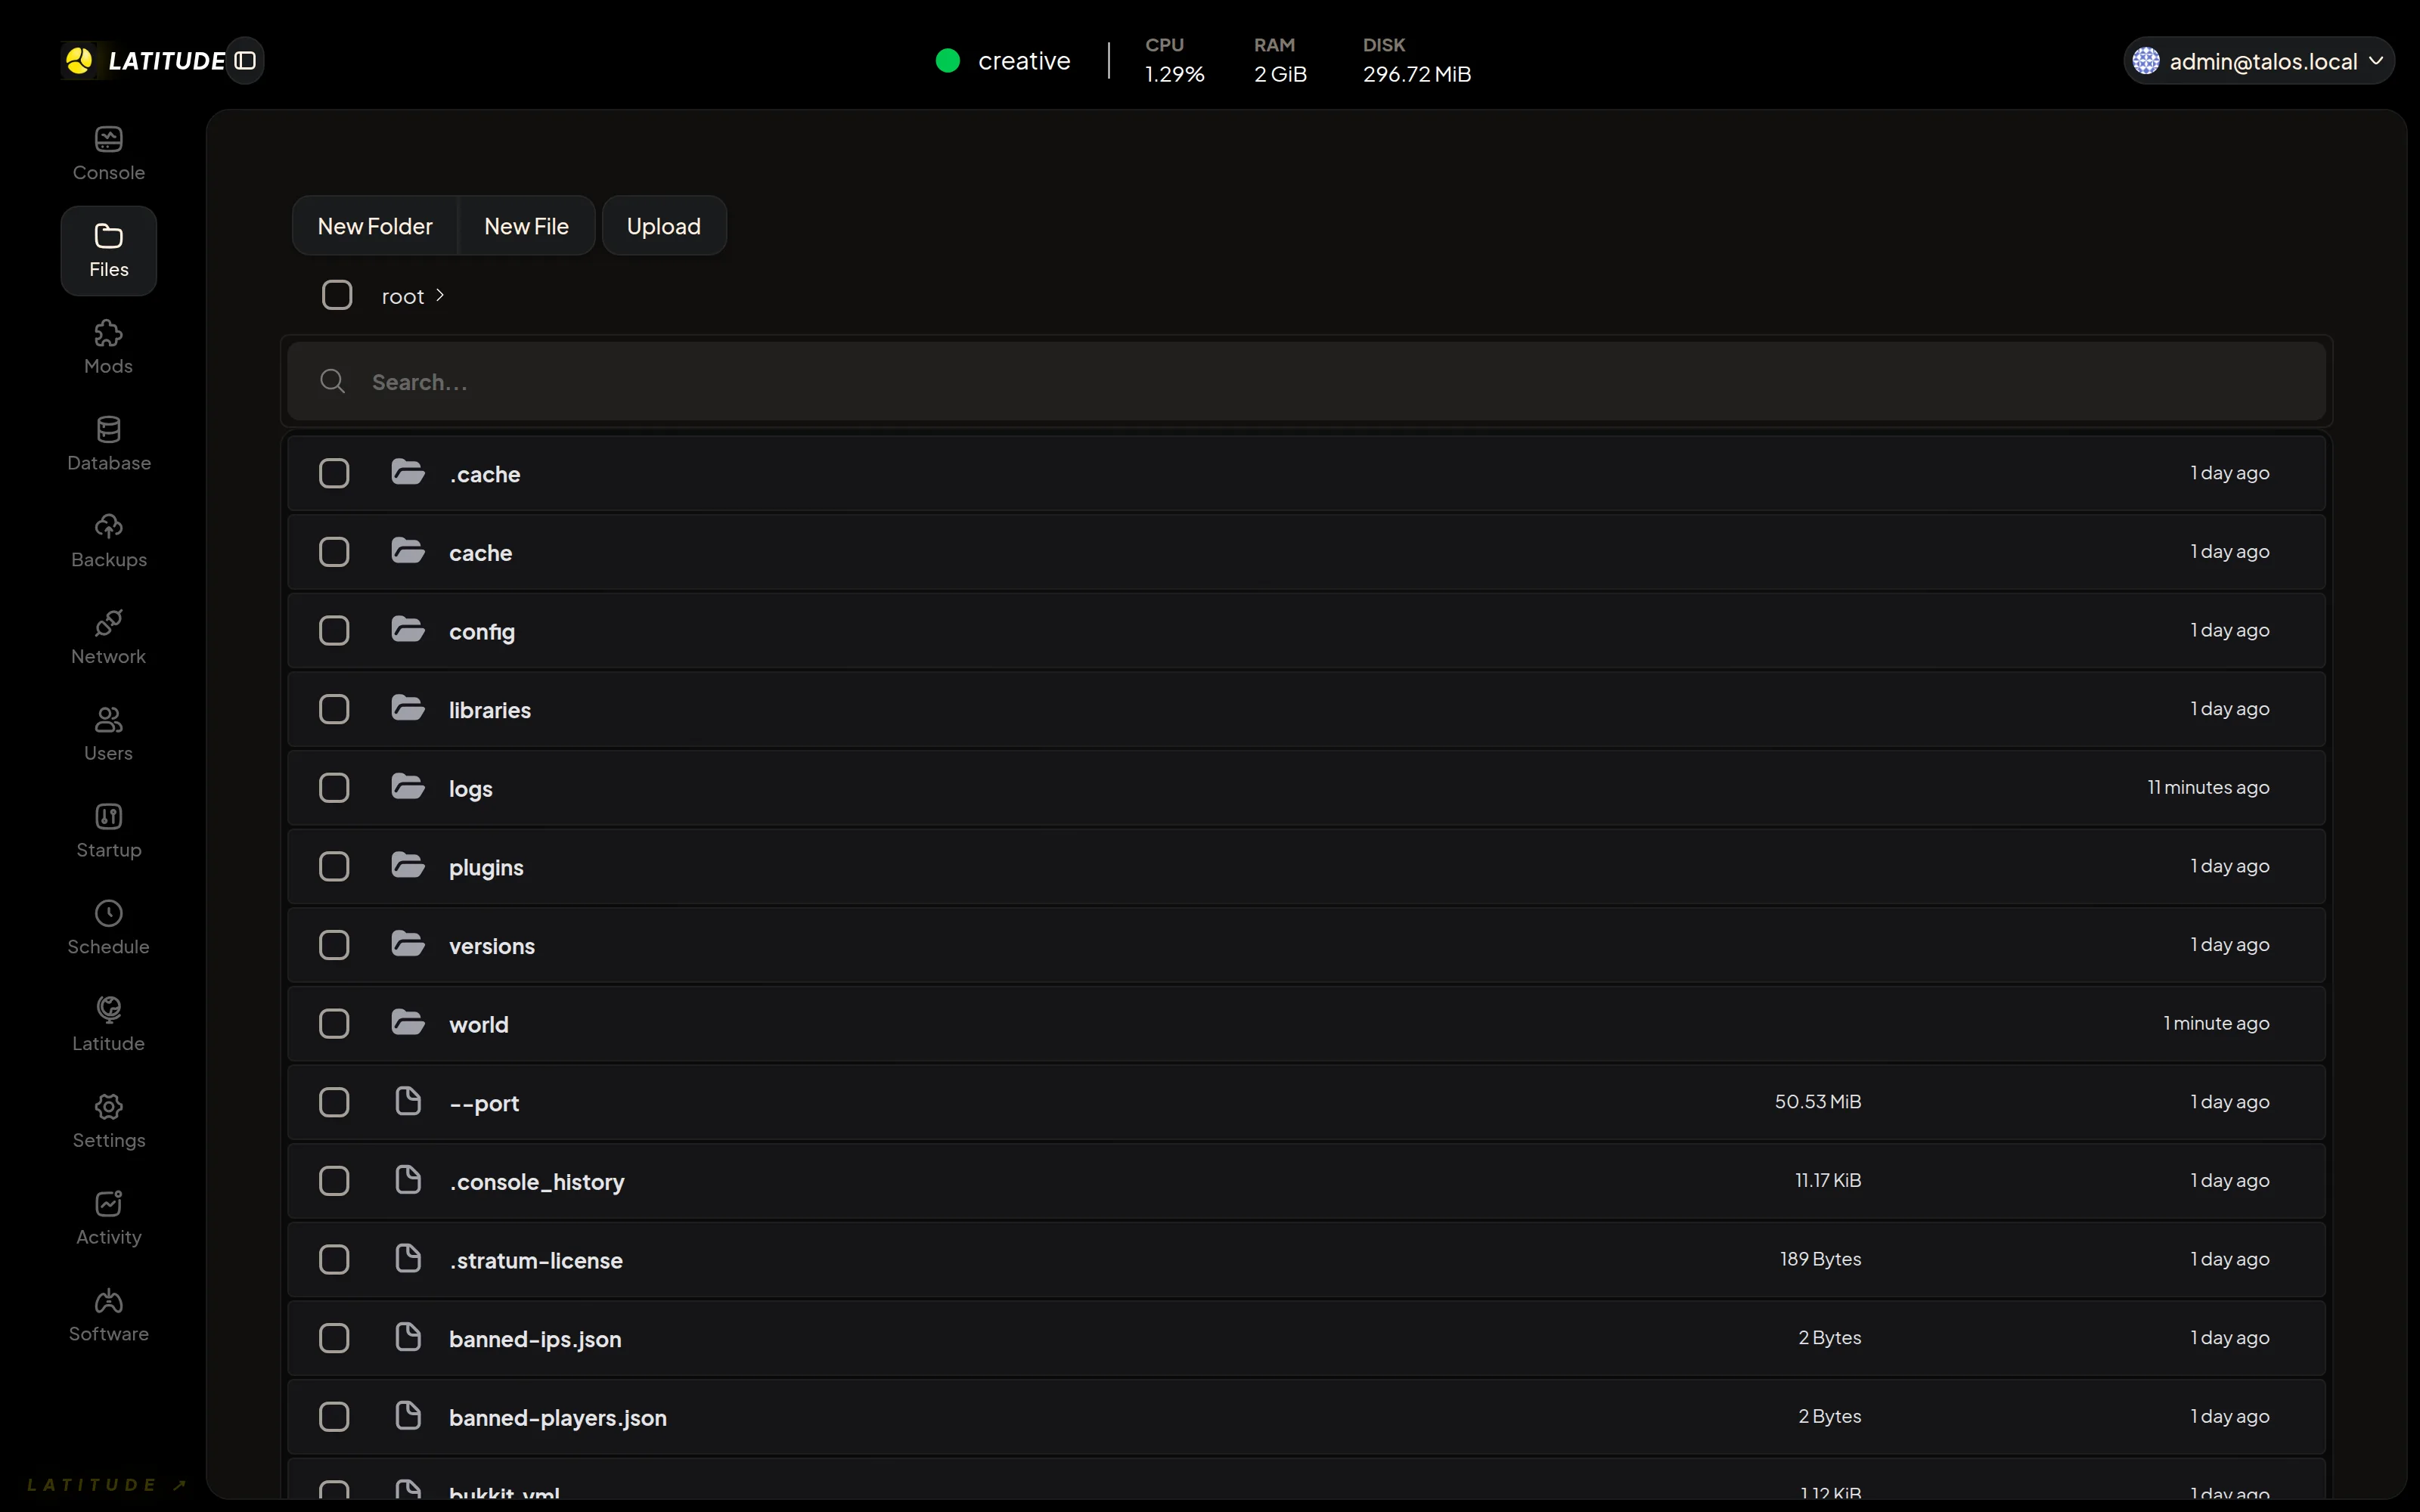Screen dimensions: 2420x1512
Task: Check the box for .cache folder
Action: click(x=334, y=473)
